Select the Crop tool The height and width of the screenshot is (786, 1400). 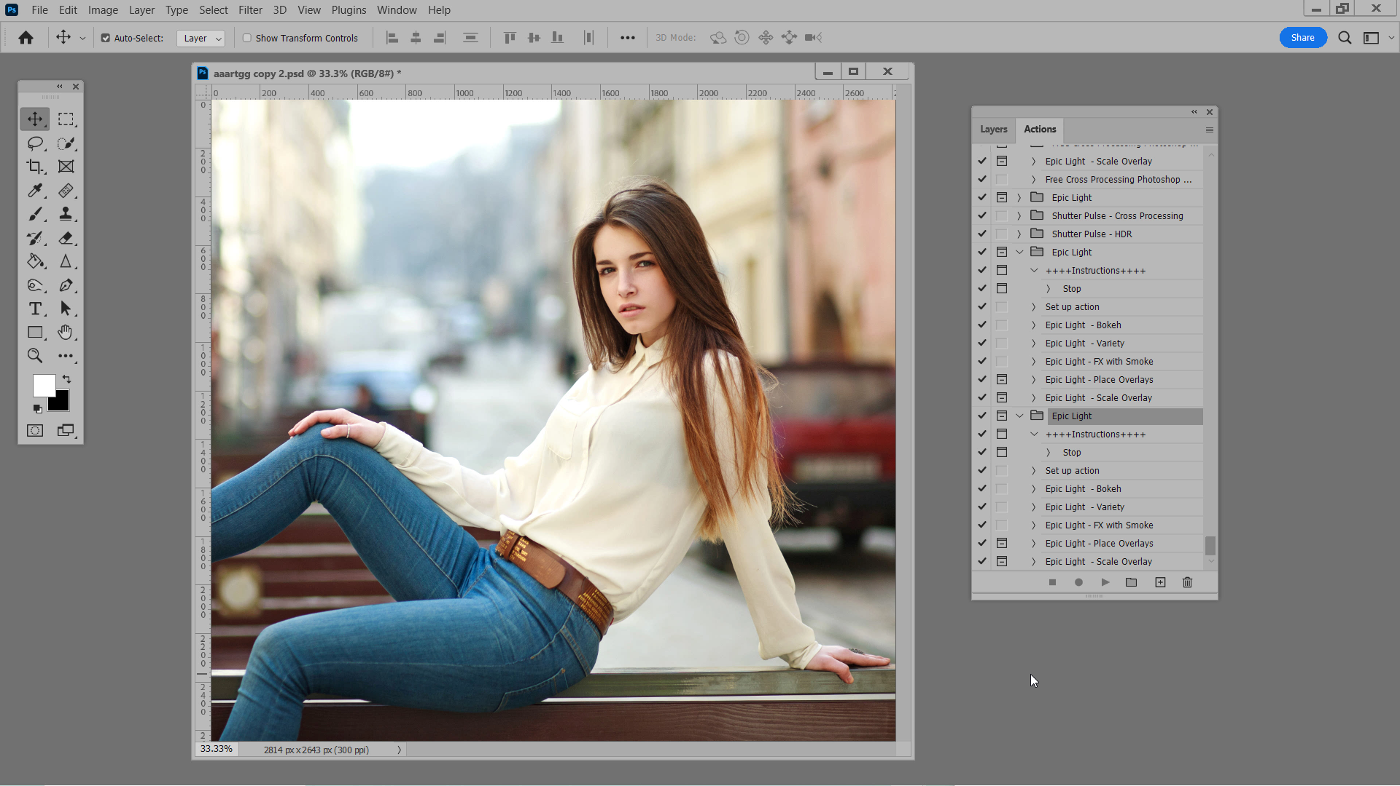35,167
